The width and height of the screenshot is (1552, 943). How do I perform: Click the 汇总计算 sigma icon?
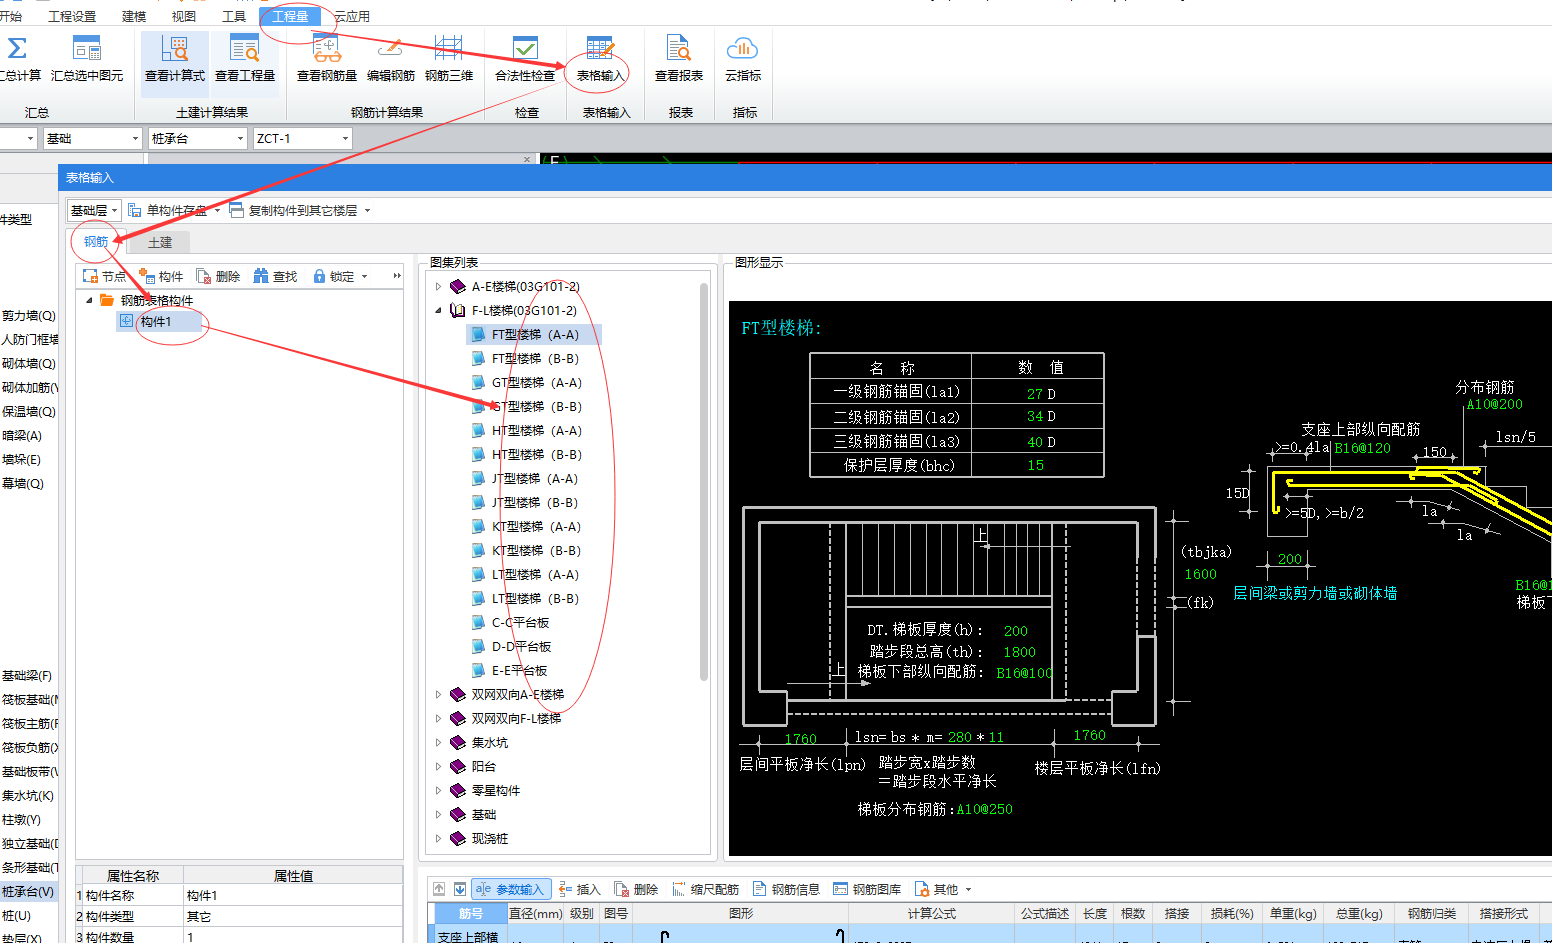coord(17,48)
